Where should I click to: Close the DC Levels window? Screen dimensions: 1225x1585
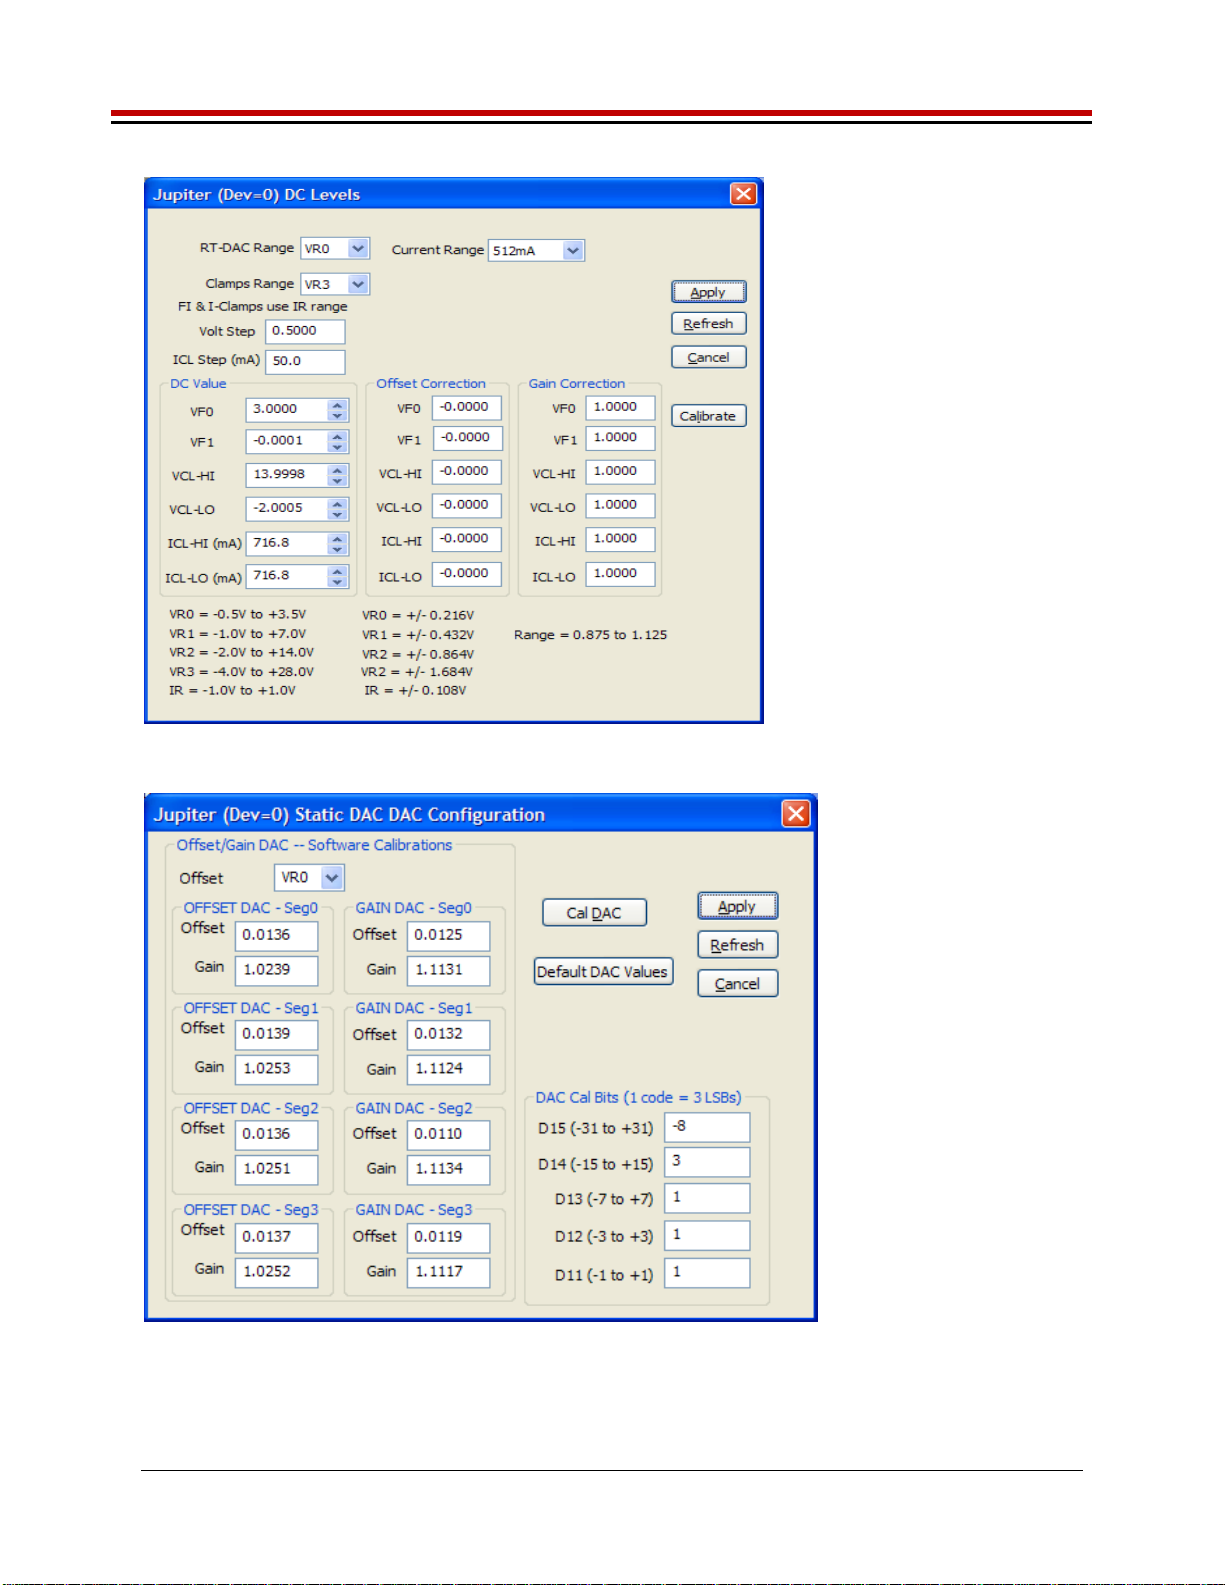(743, 194)
